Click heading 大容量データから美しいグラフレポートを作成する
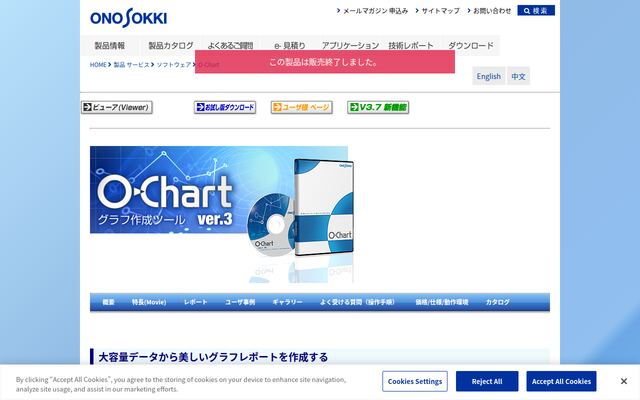This screenshot has height=400, width=640. click(x=213, y=357)
